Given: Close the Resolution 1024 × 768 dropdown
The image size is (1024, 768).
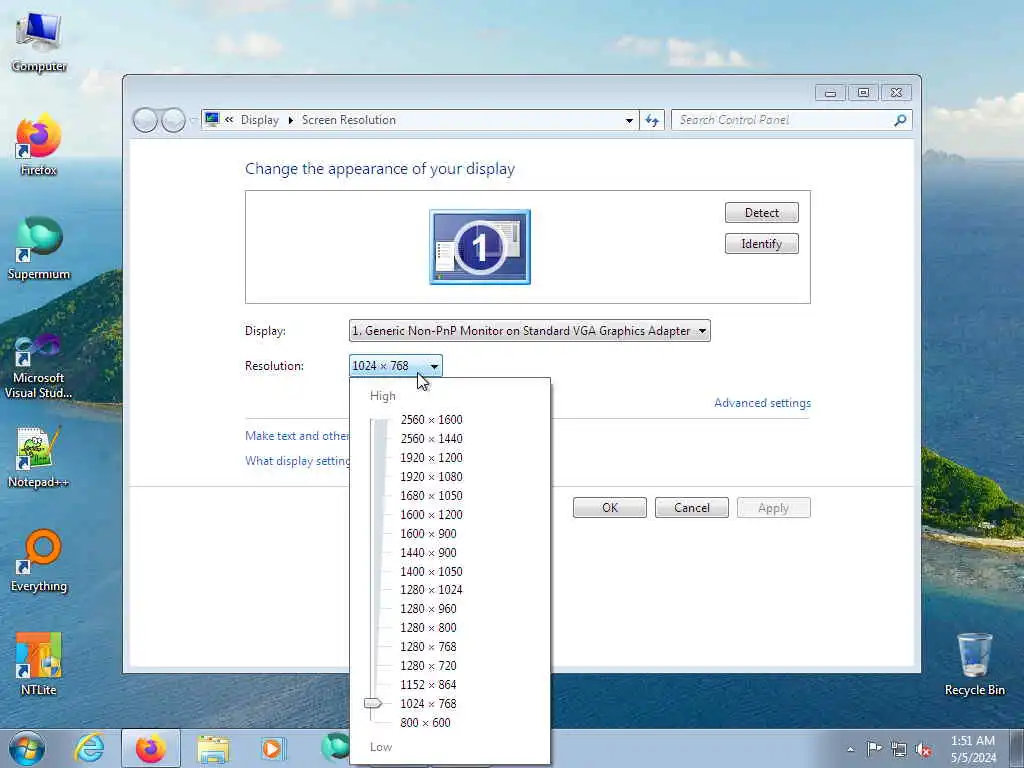Looking at the screenshot, I should pyautogui.click(x=396, y=366).
